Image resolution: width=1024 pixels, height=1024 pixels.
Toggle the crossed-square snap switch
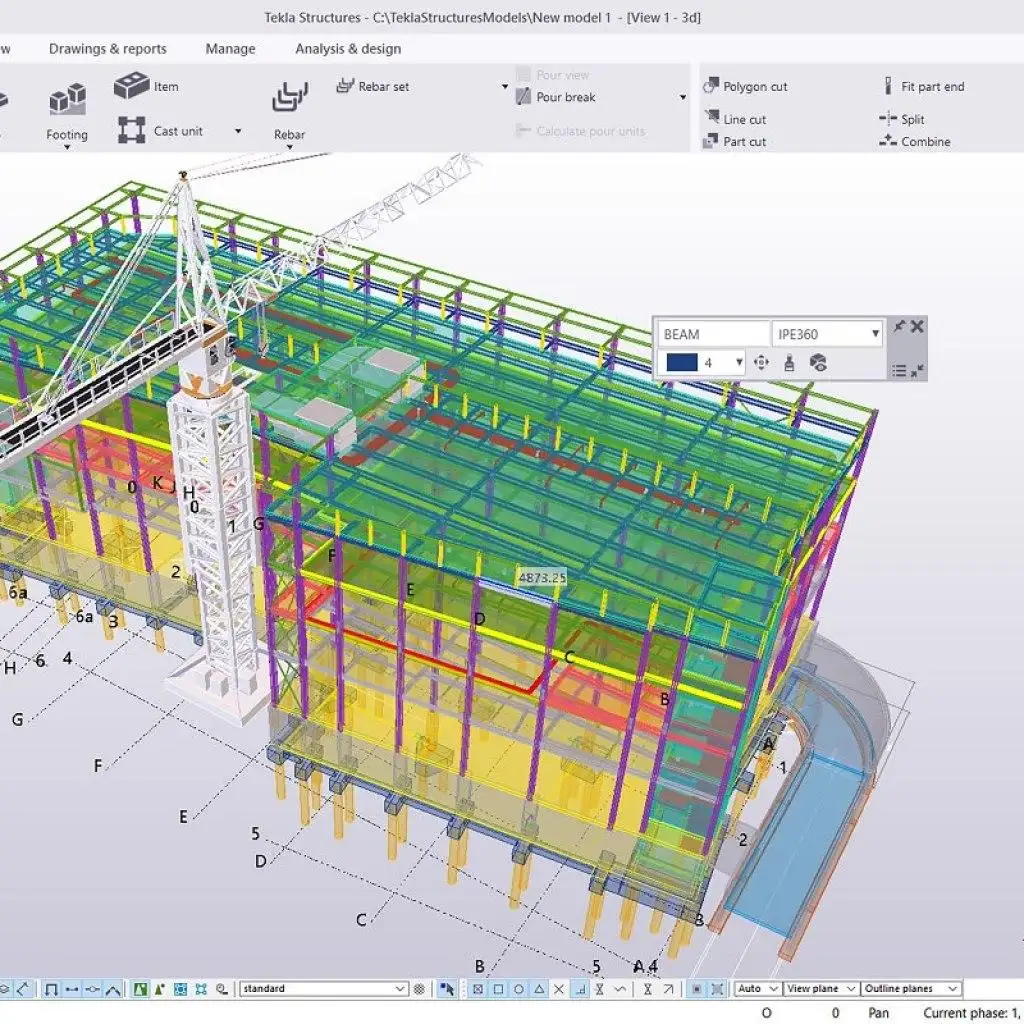[478, 989]
